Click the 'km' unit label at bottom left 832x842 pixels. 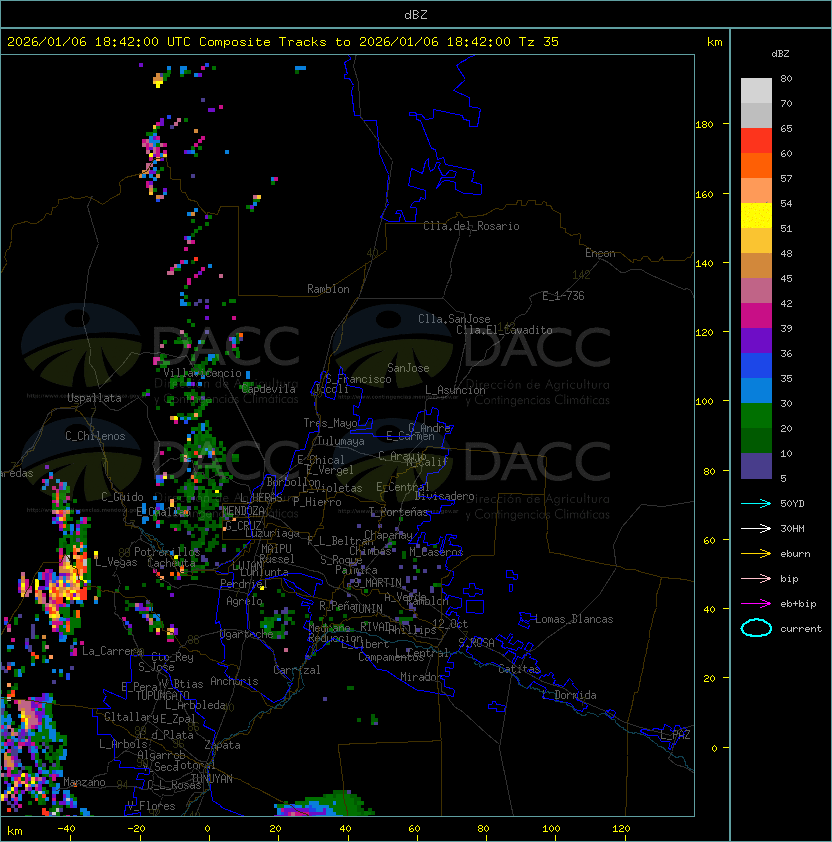15,831
